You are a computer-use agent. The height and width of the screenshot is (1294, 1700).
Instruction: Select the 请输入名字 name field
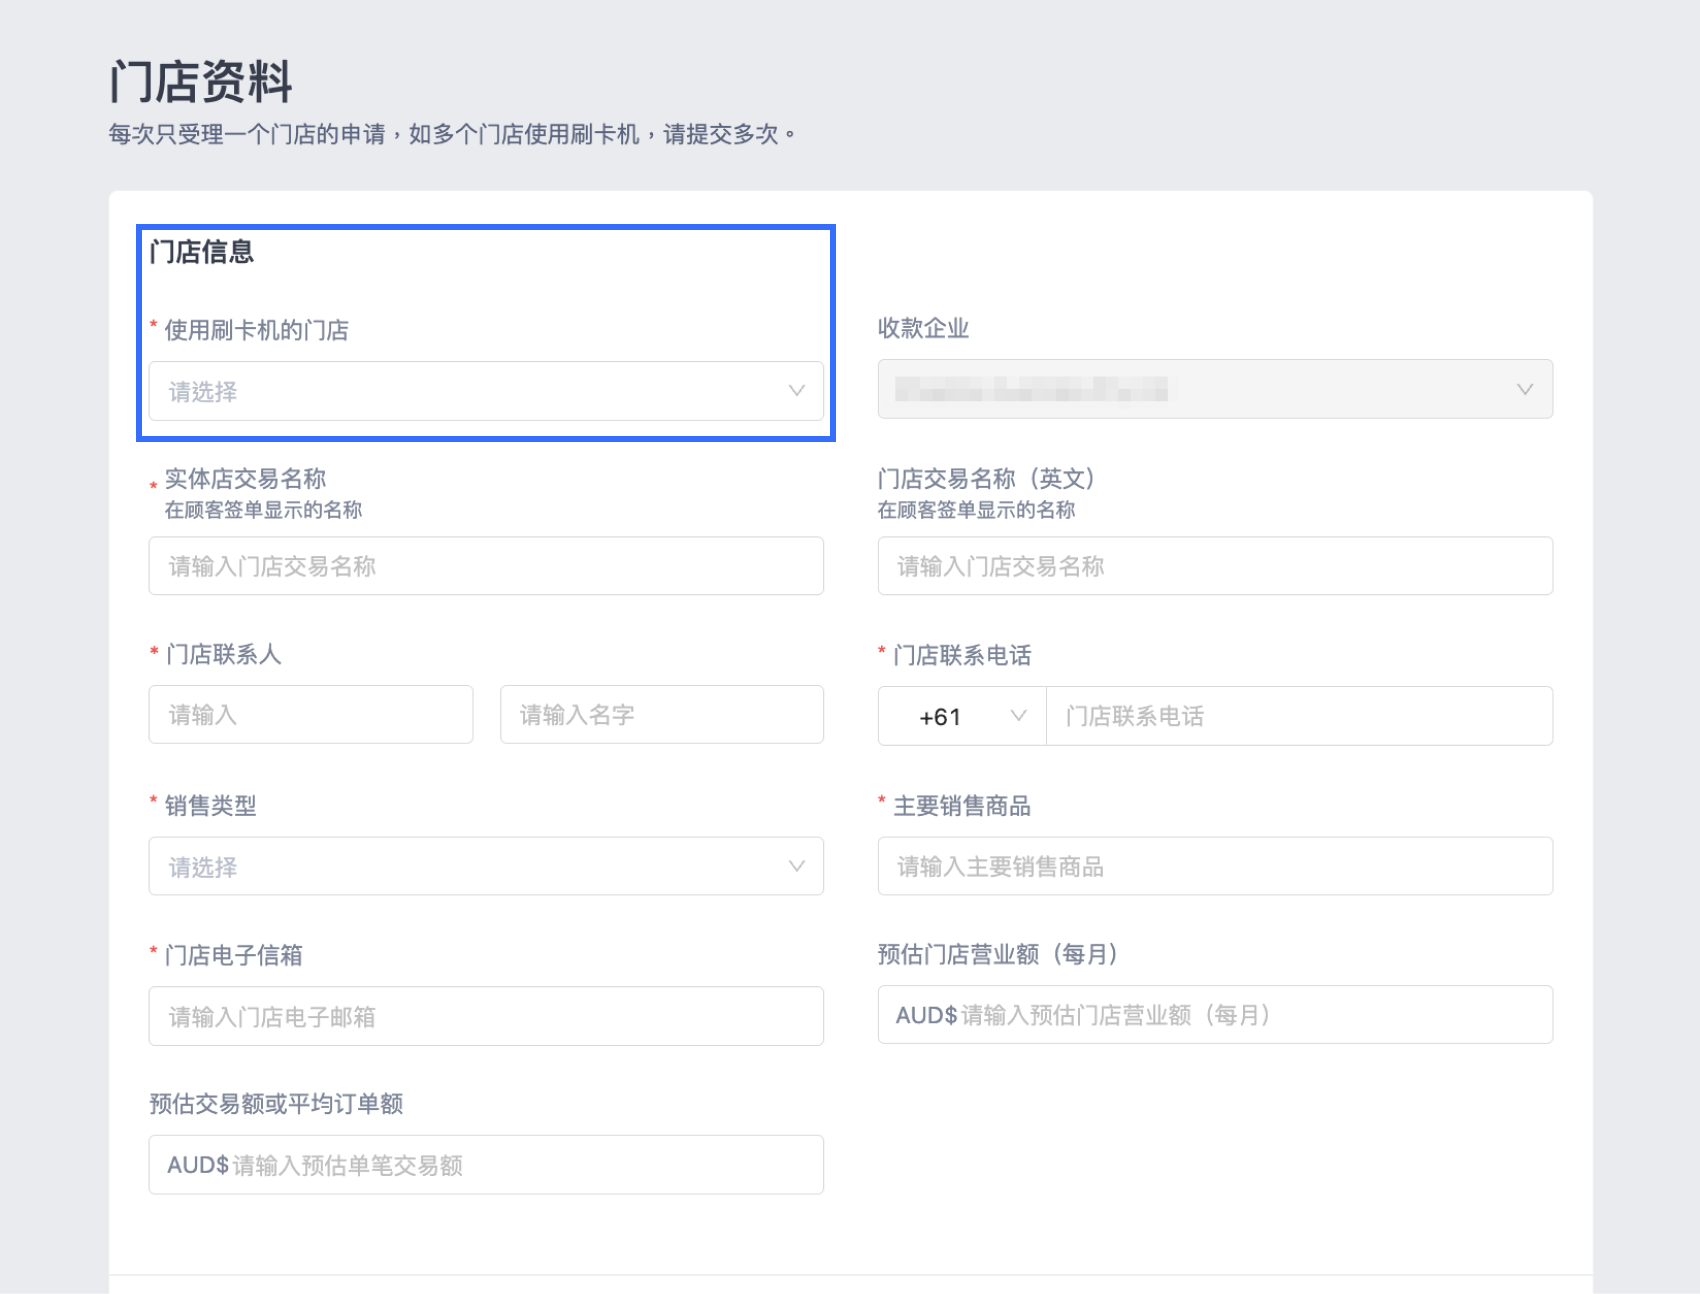pos(661,715)
